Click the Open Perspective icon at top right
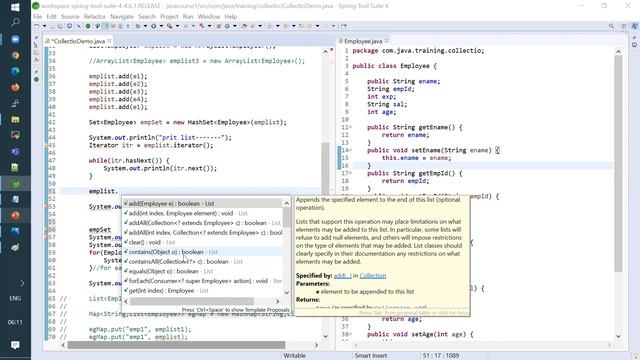640x360 pixels. tap(624, 26)
